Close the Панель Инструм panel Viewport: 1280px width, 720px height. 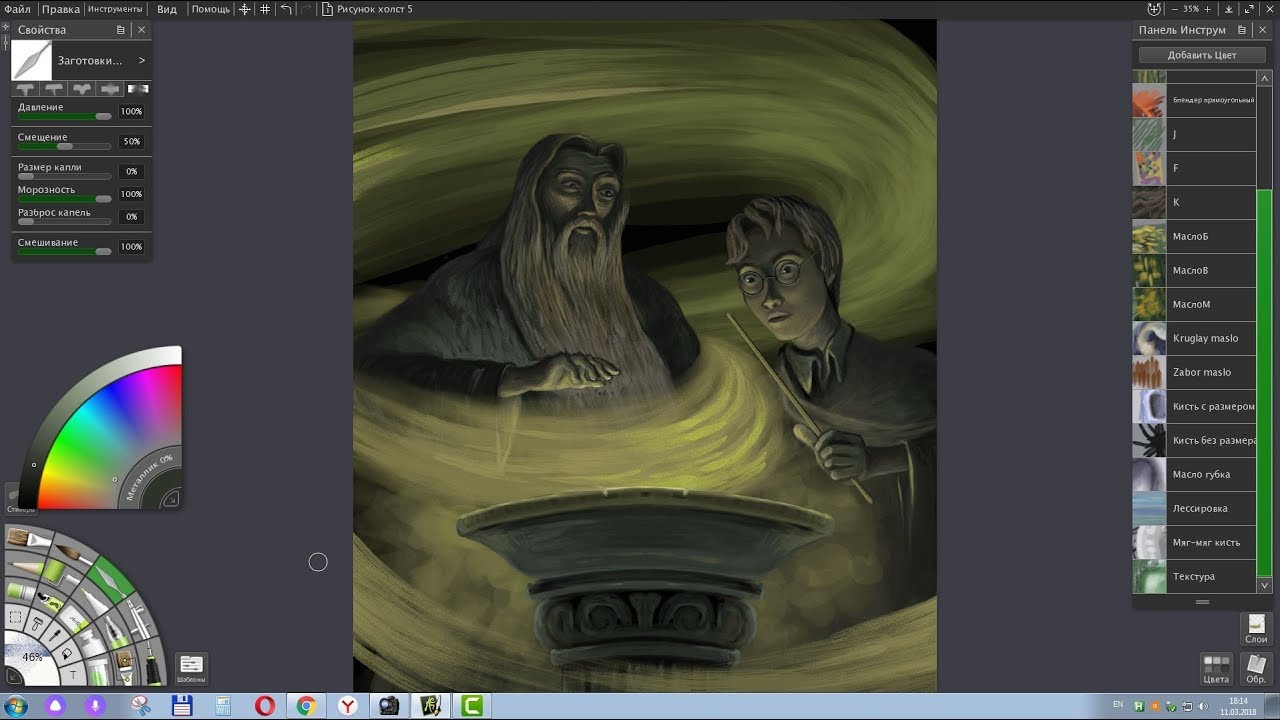pyautogui.click(x=1263, y=30)
